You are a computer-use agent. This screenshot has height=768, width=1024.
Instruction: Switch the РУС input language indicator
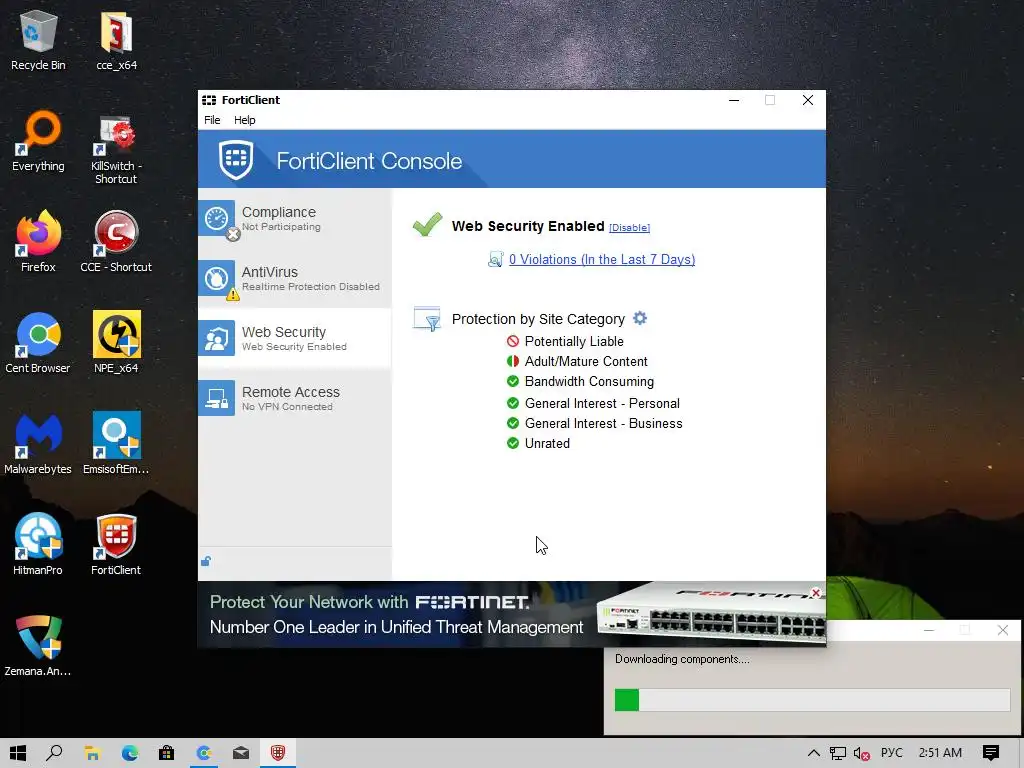pos(891,753)
